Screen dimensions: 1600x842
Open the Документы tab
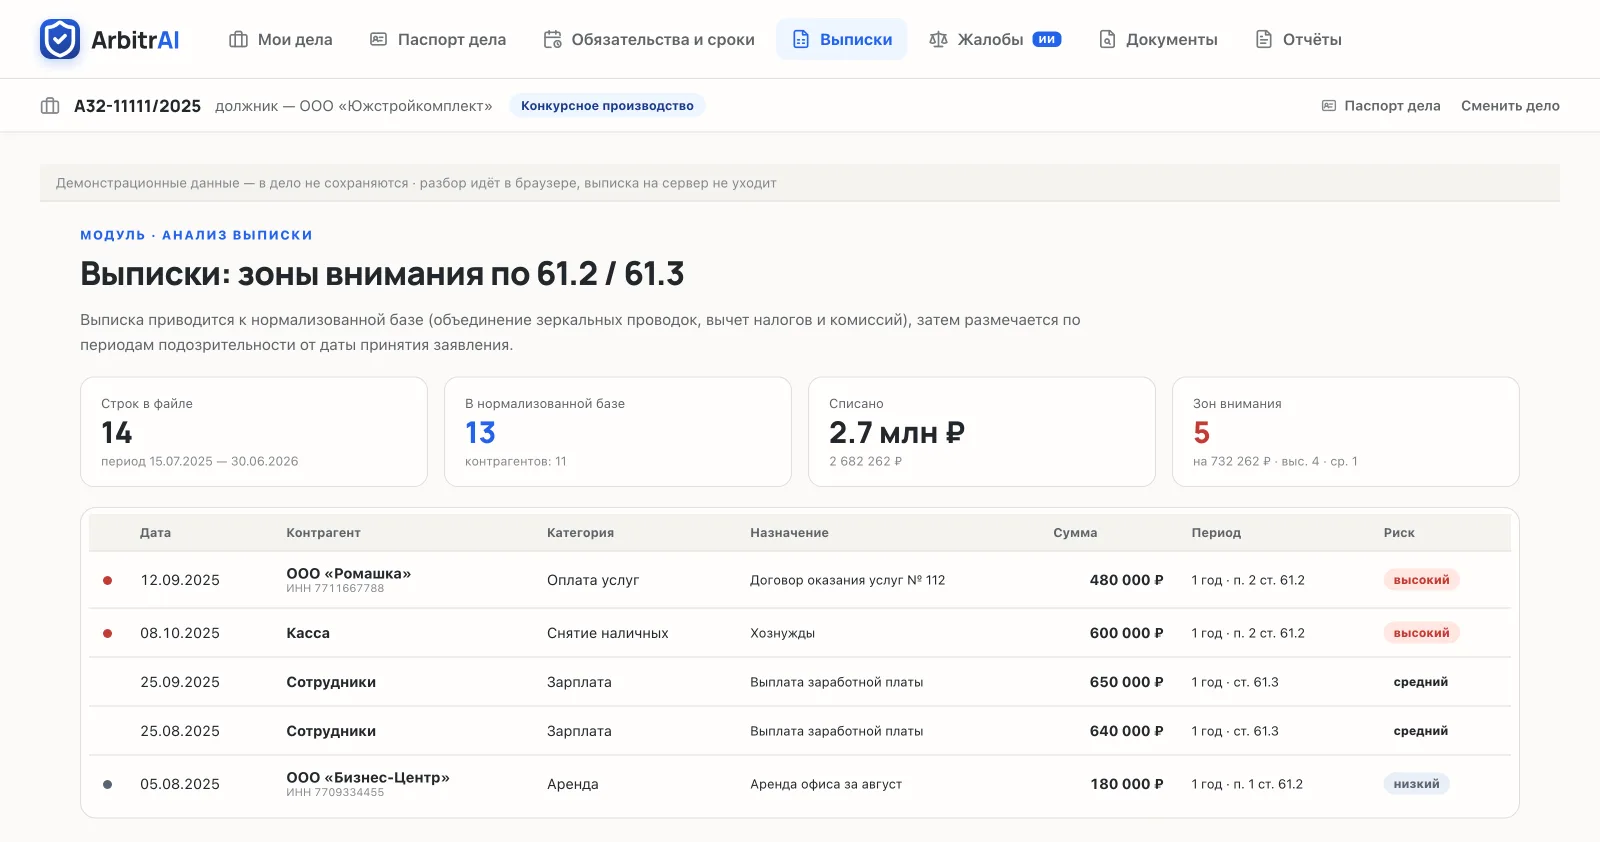(x=1158, y=39)
